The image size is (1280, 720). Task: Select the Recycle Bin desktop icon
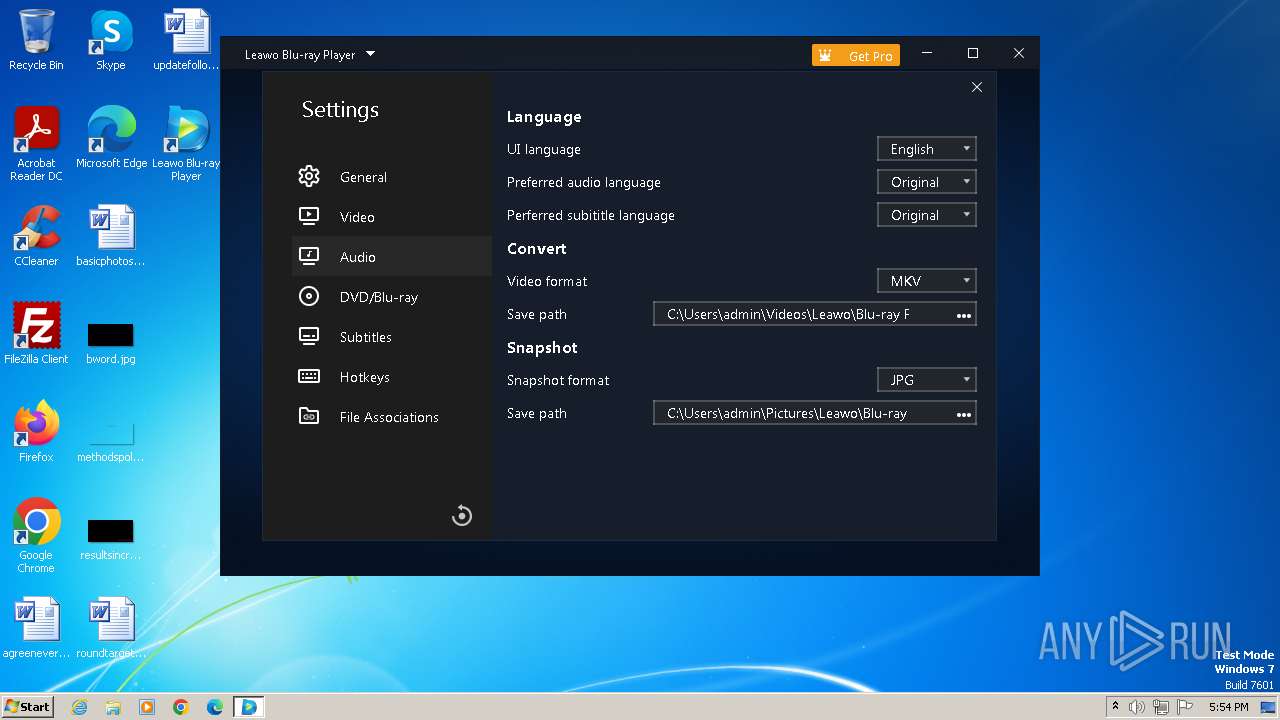(36, 40)
